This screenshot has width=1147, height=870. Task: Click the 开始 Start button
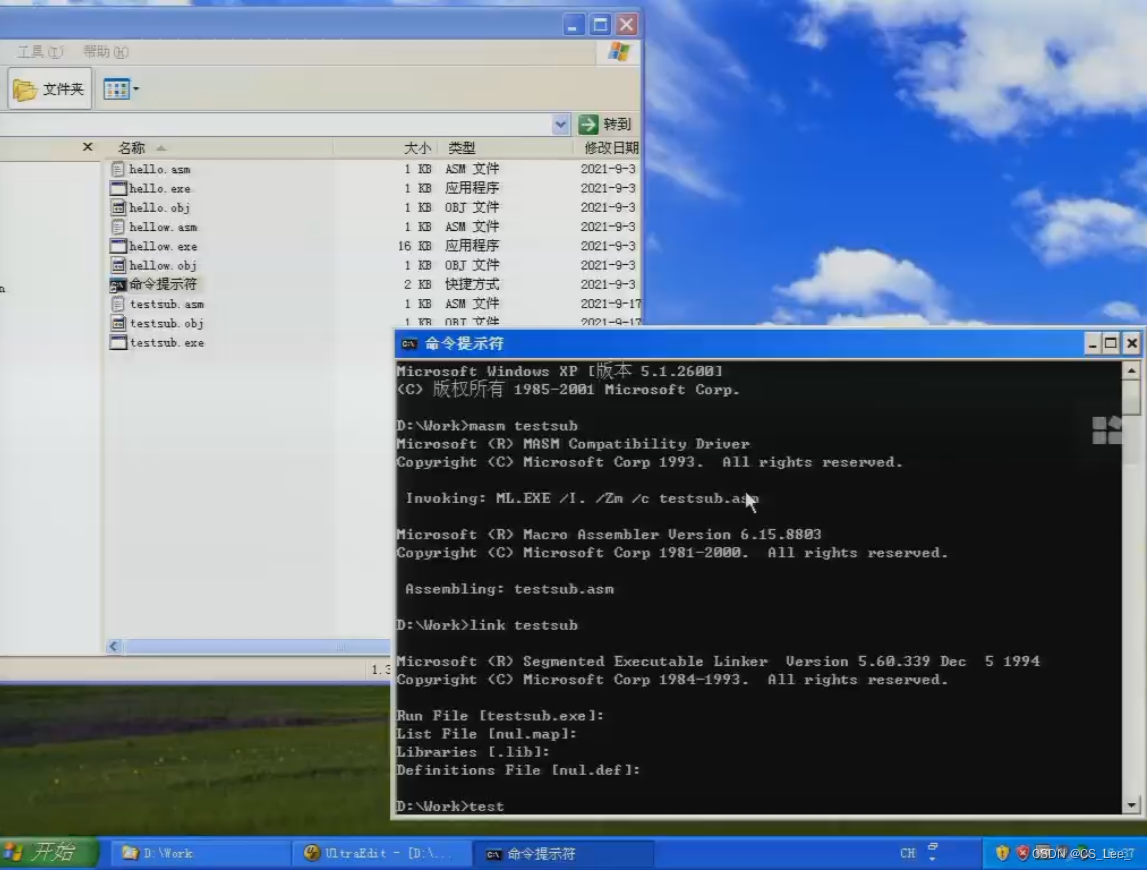[x=47, y=852]
